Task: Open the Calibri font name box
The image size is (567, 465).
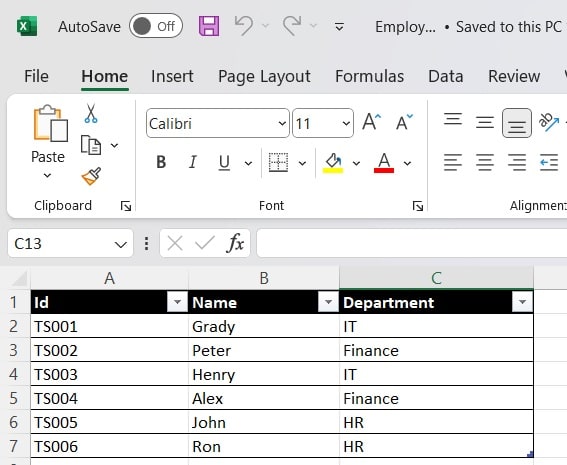Action: [218, 123]
